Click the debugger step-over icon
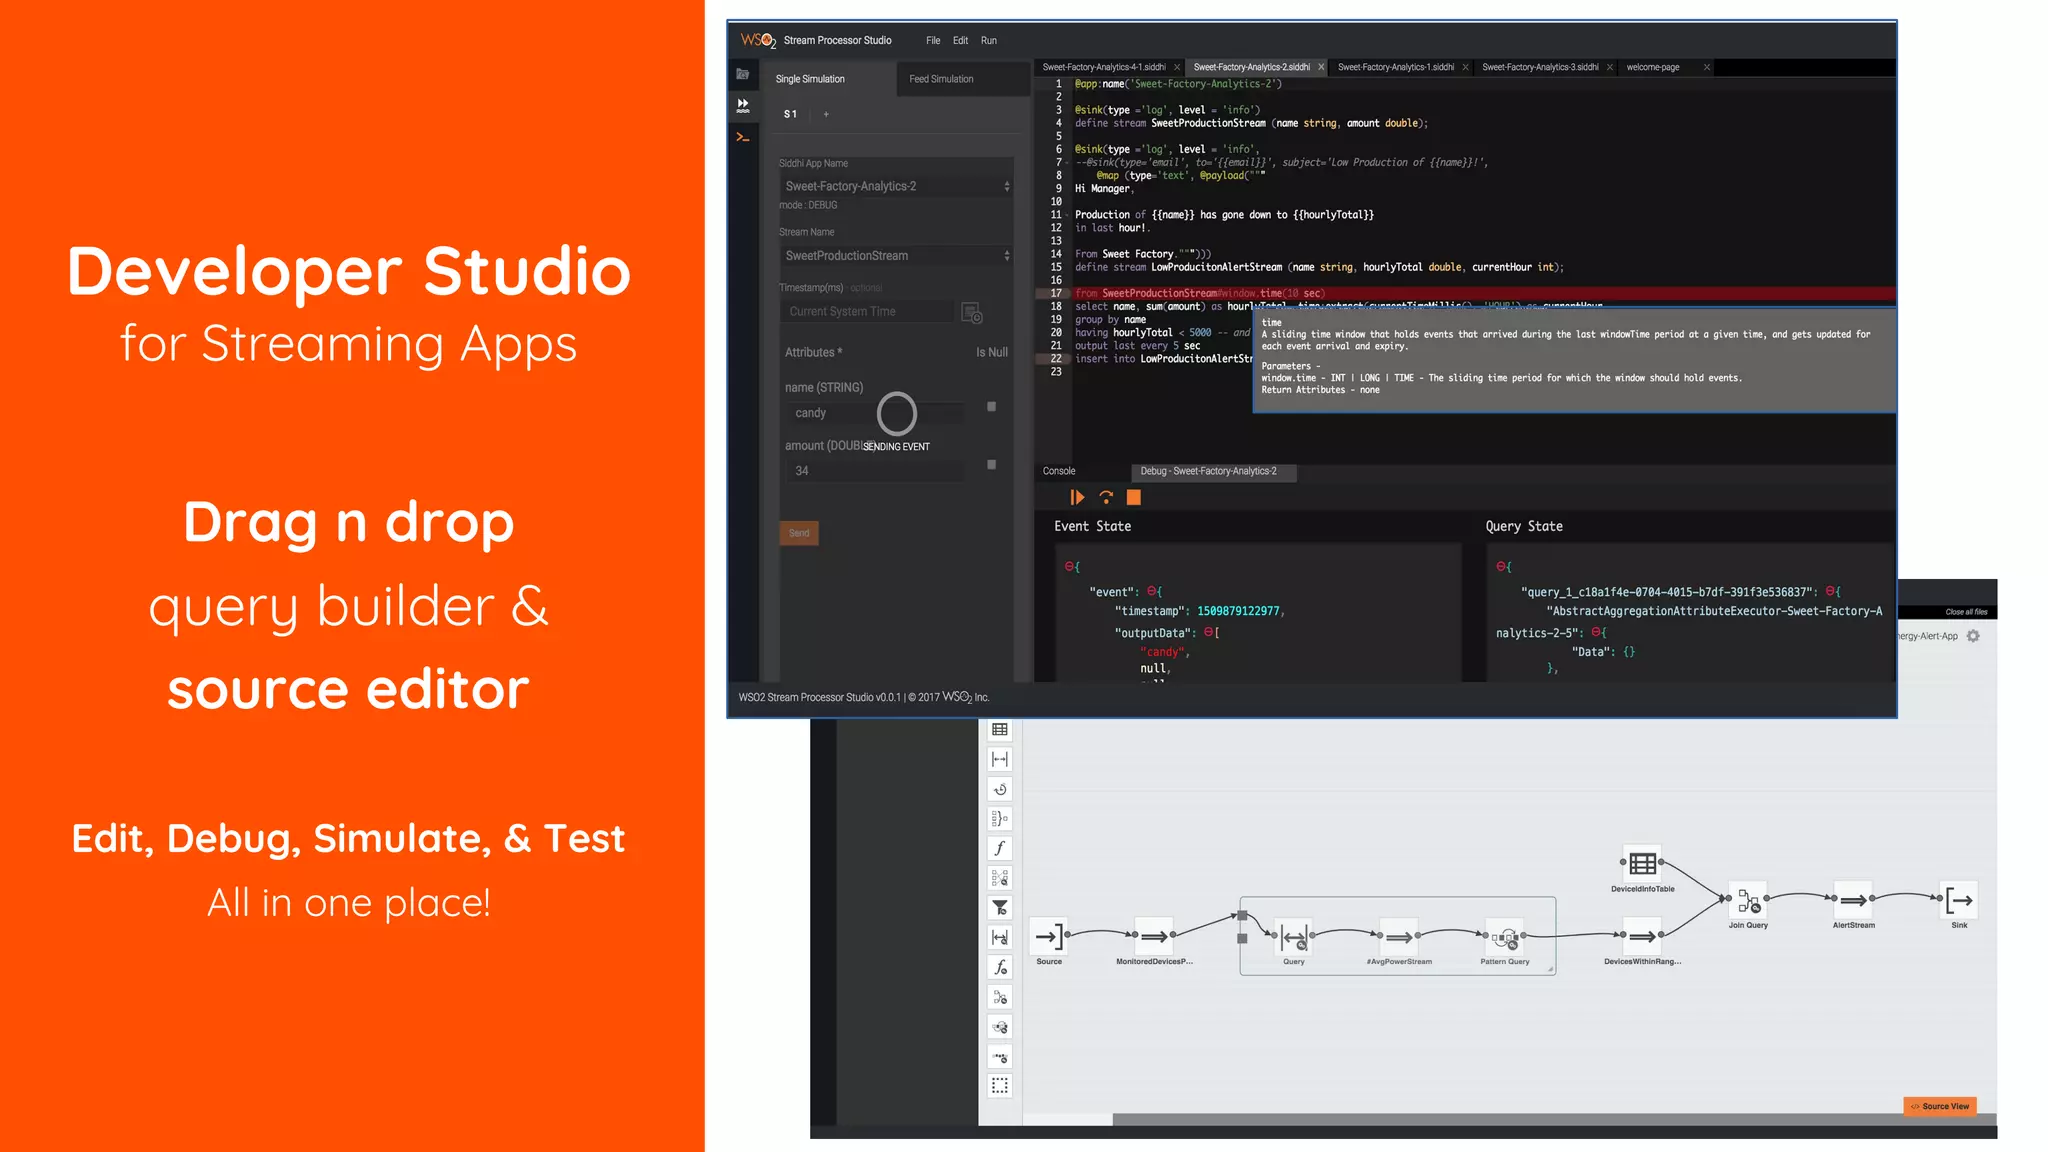 tap(1106, 497)
